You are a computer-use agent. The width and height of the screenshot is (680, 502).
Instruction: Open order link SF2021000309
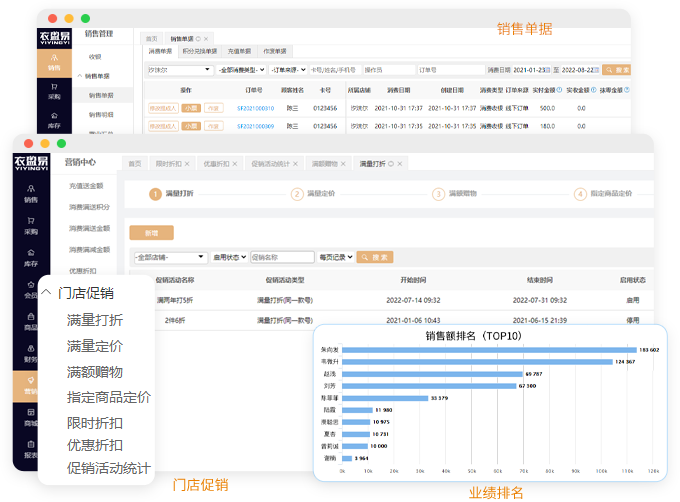(255, 127)
